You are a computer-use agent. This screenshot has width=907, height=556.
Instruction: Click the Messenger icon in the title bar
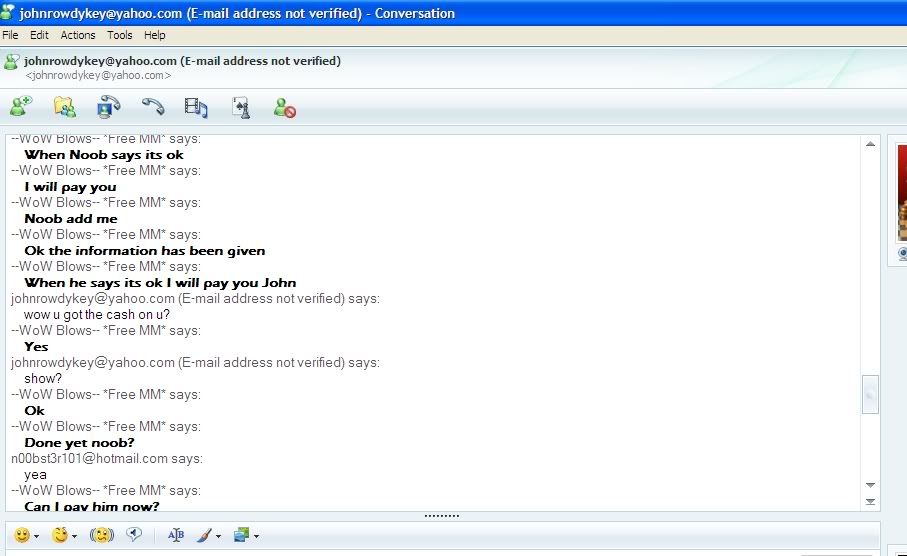7,12
